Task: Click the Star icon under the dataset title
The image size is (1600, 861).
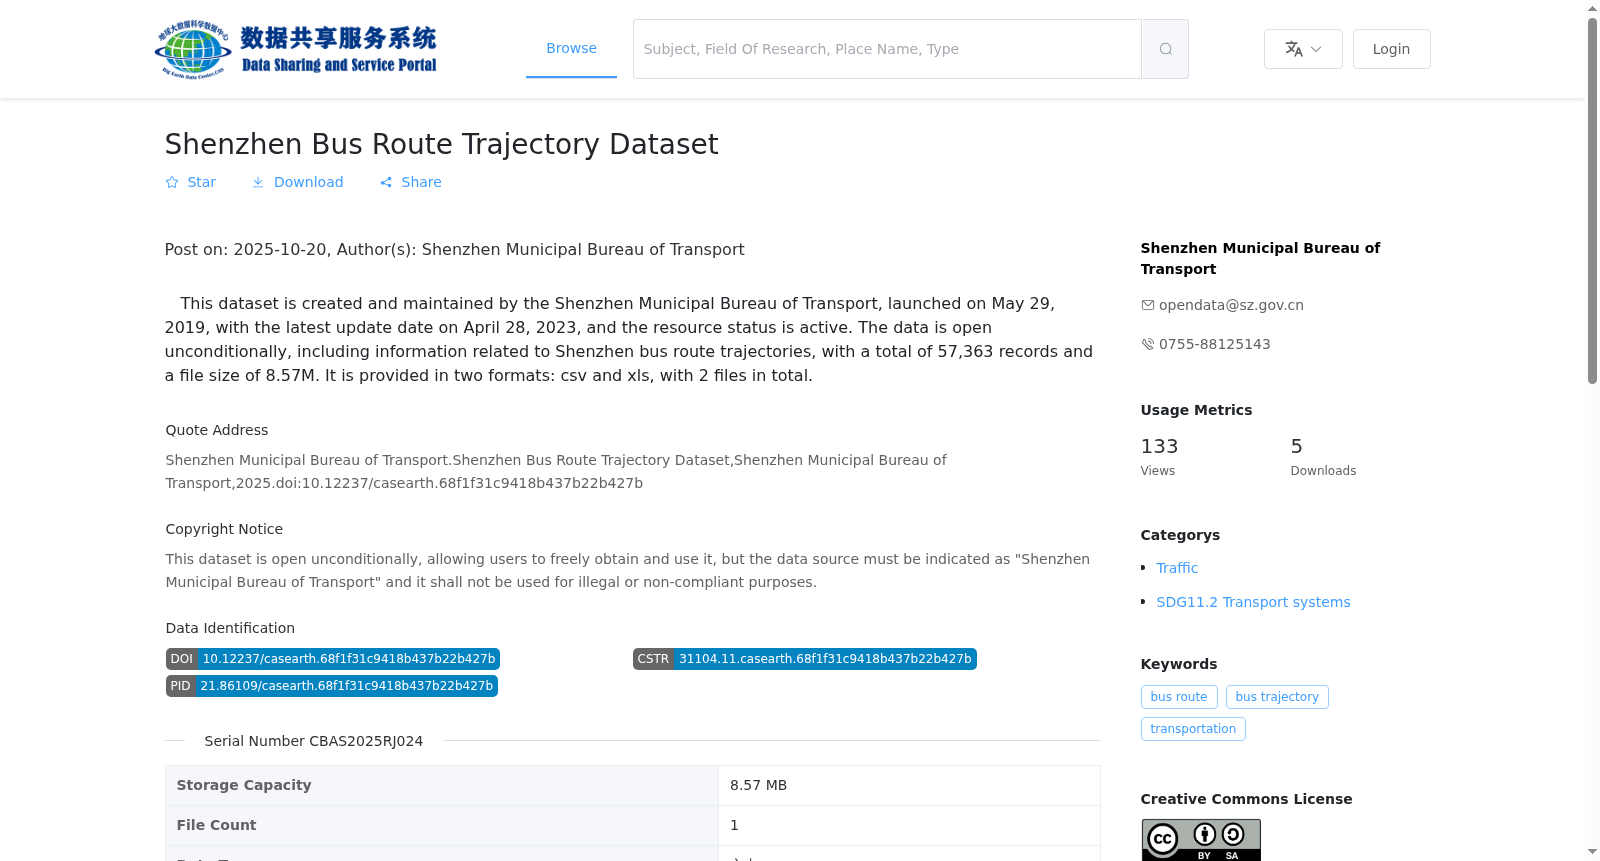Action: 172,182
